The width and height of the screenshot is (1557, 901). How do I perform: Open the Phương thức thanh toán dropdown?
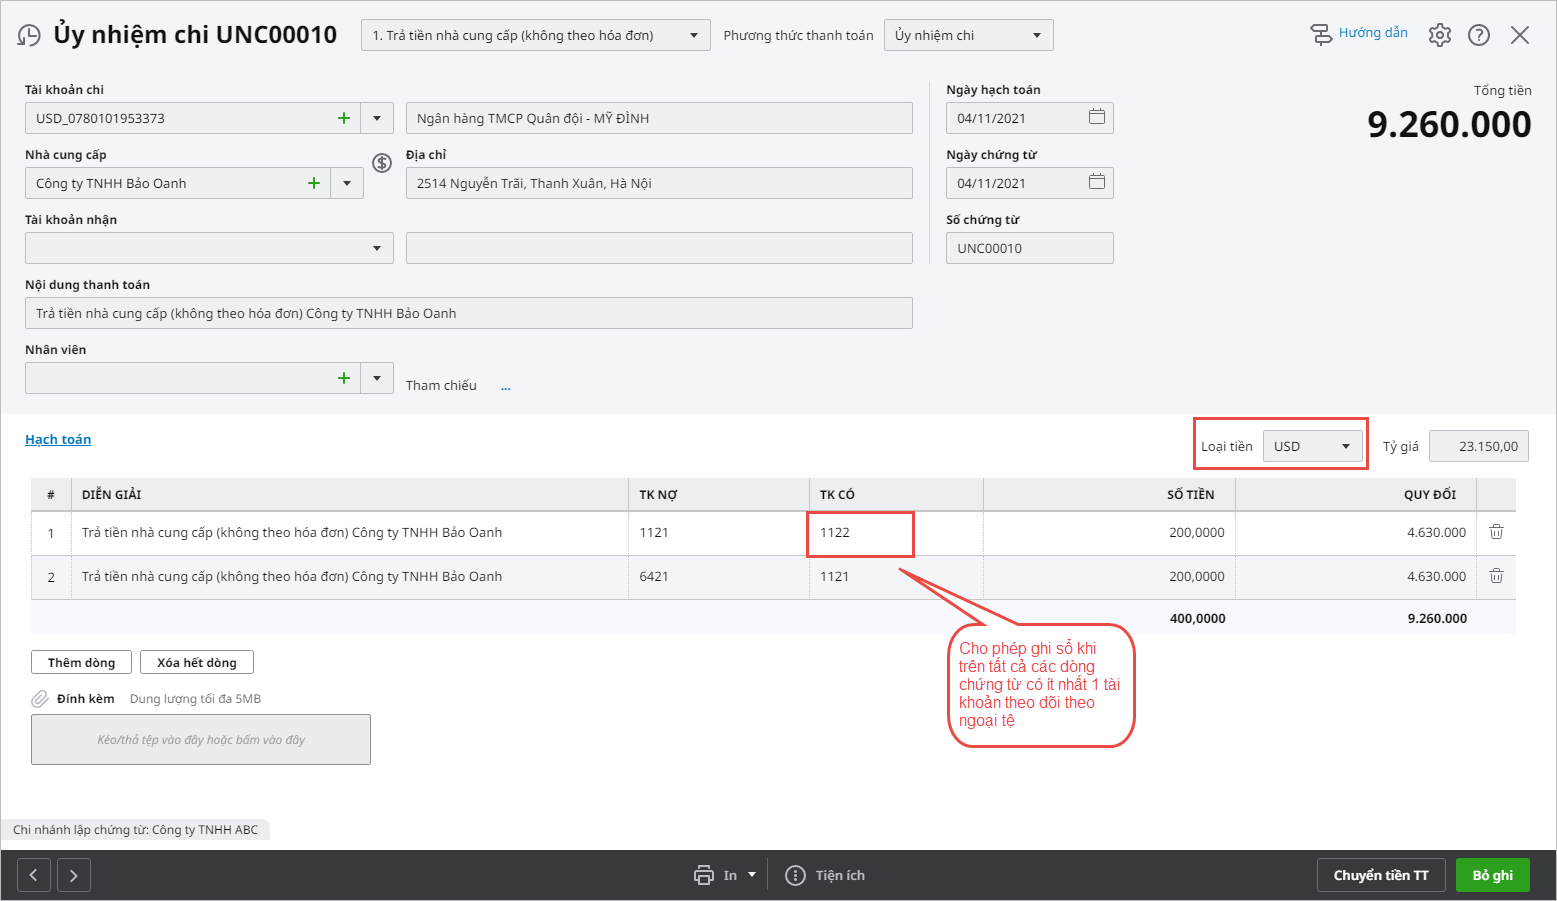(x=1036, y=35)
